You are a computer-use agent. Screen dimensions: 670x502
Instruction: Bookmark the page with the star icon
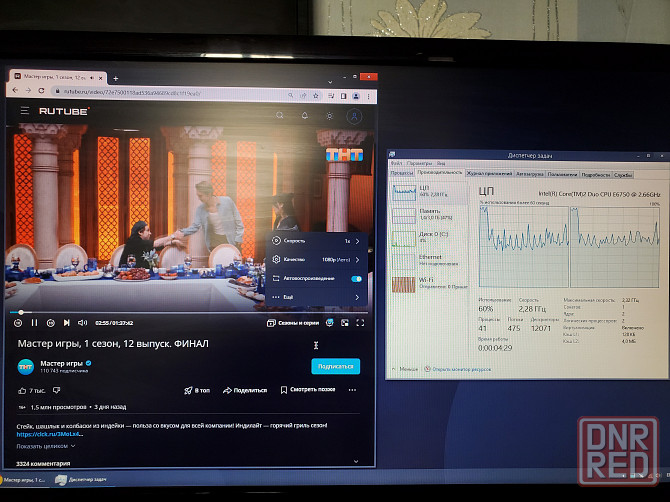point(316,95)
